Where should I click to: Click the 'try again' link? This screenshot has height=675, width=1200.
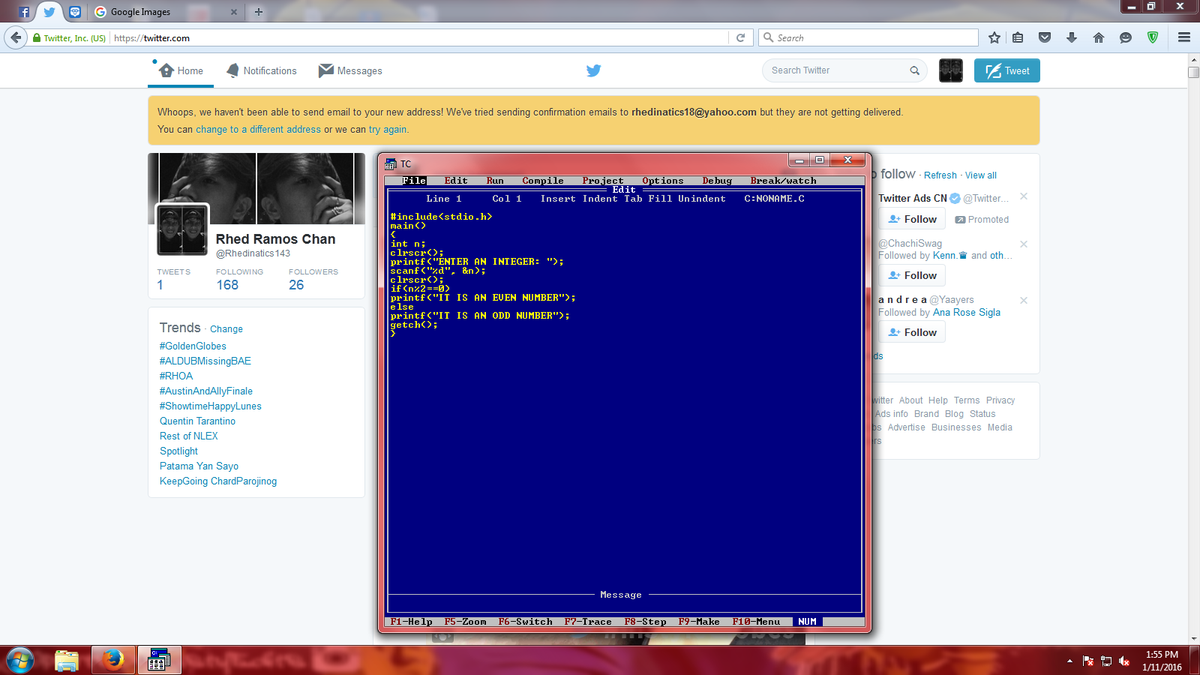(x=387, y=129)
